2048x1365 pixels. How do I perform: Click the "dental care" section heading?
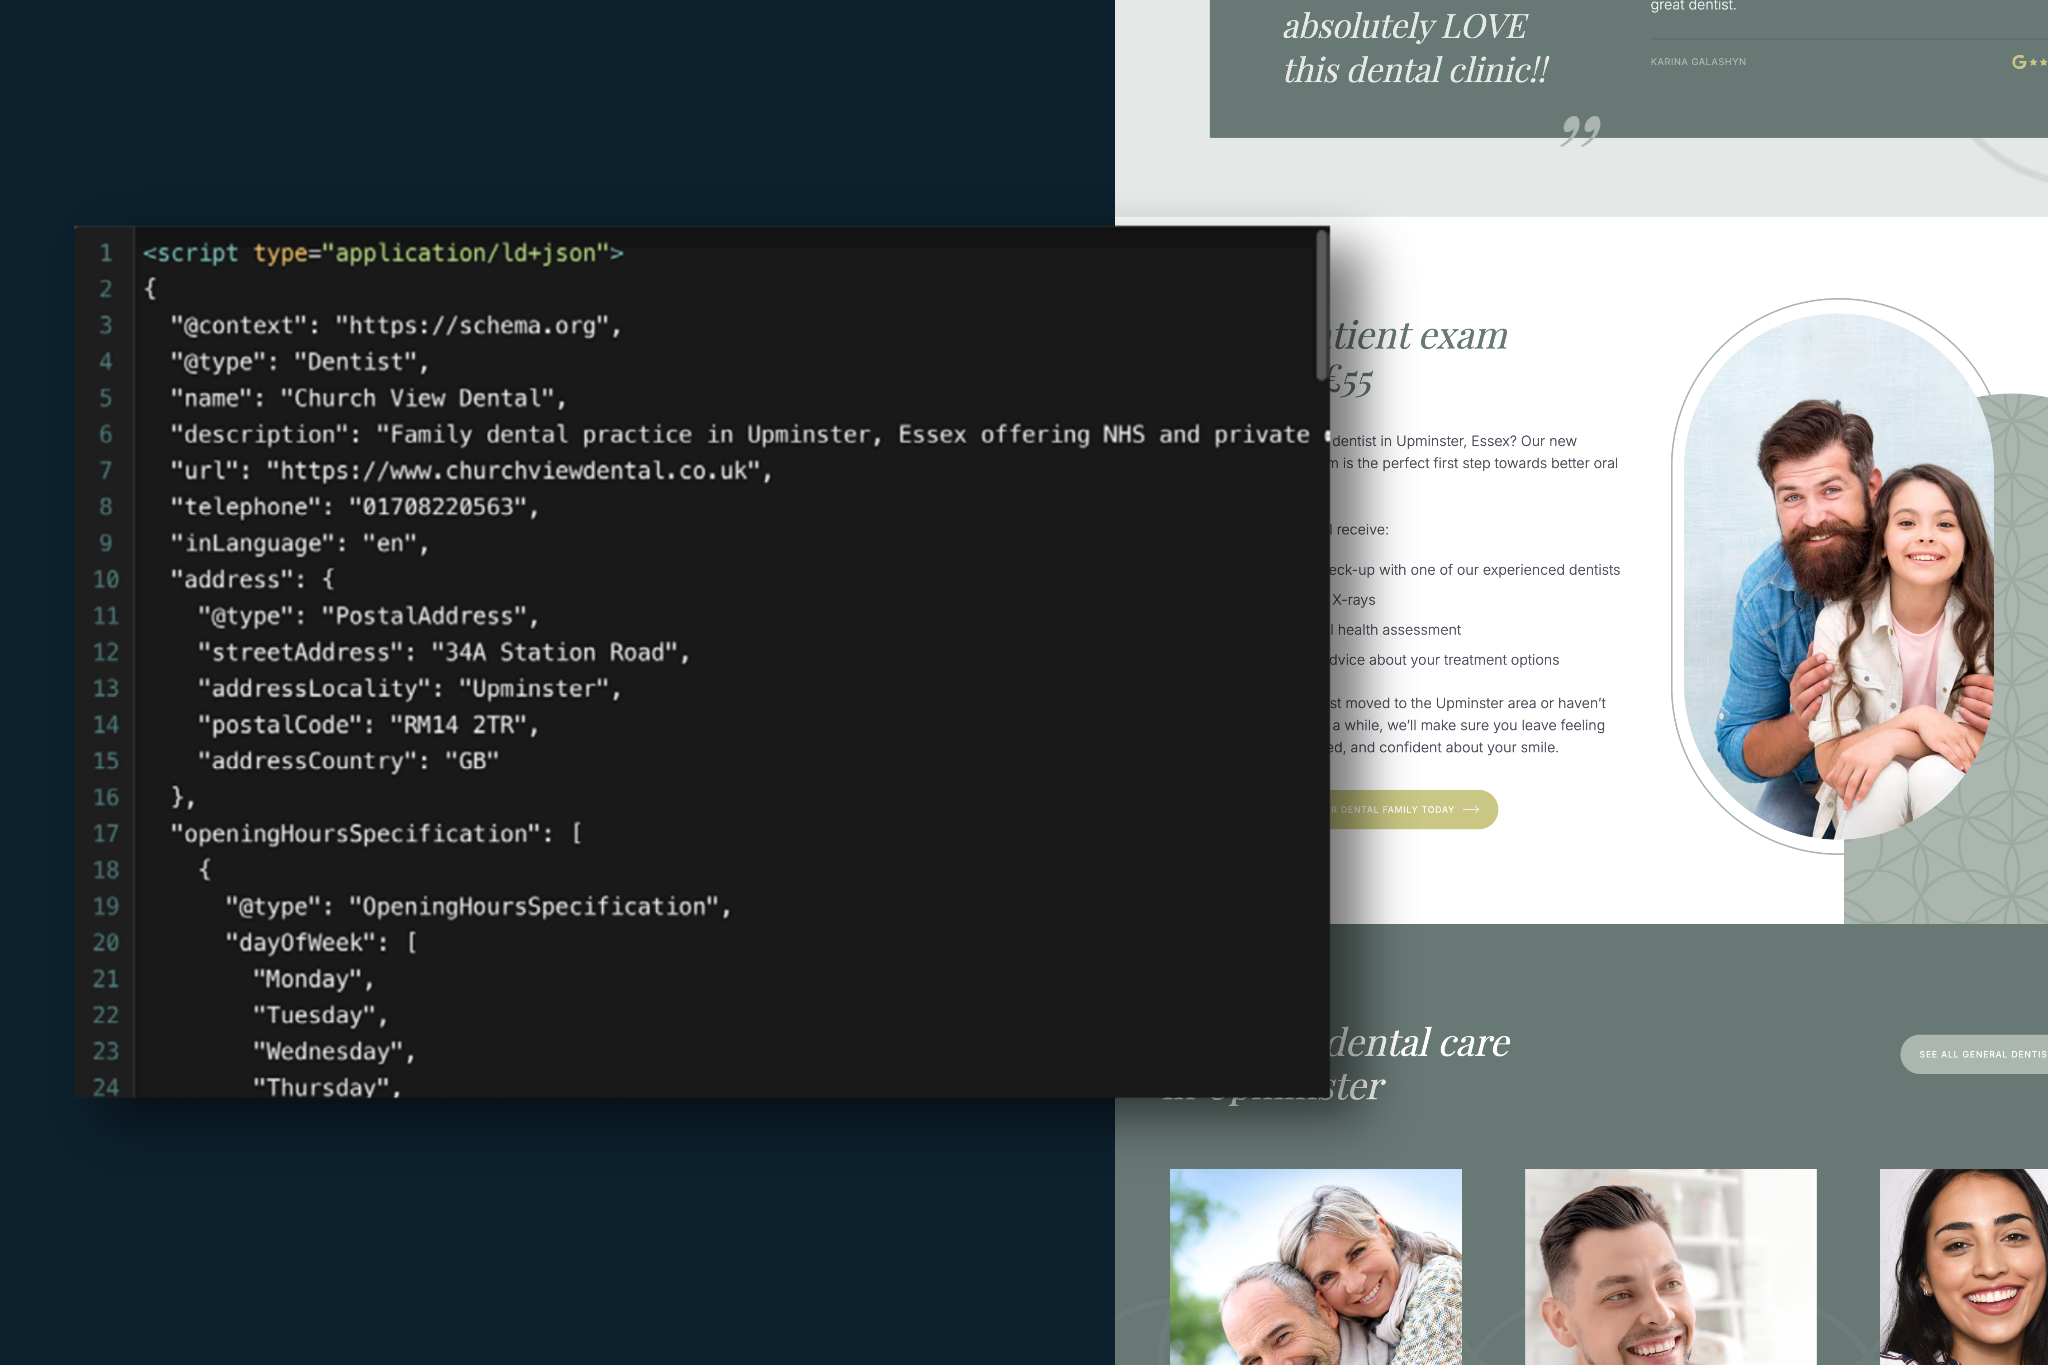point(1419,1042)
